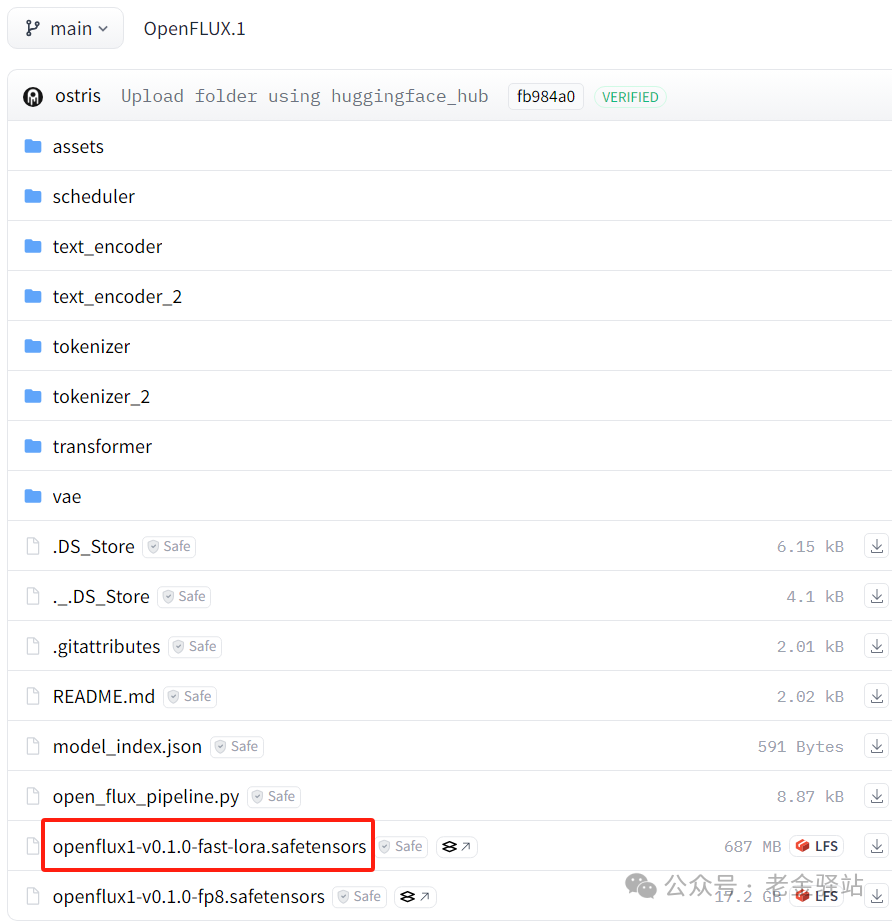Open the ostris user profile link
The height and width of the screenshot is (921, 892).
[78, 96]
